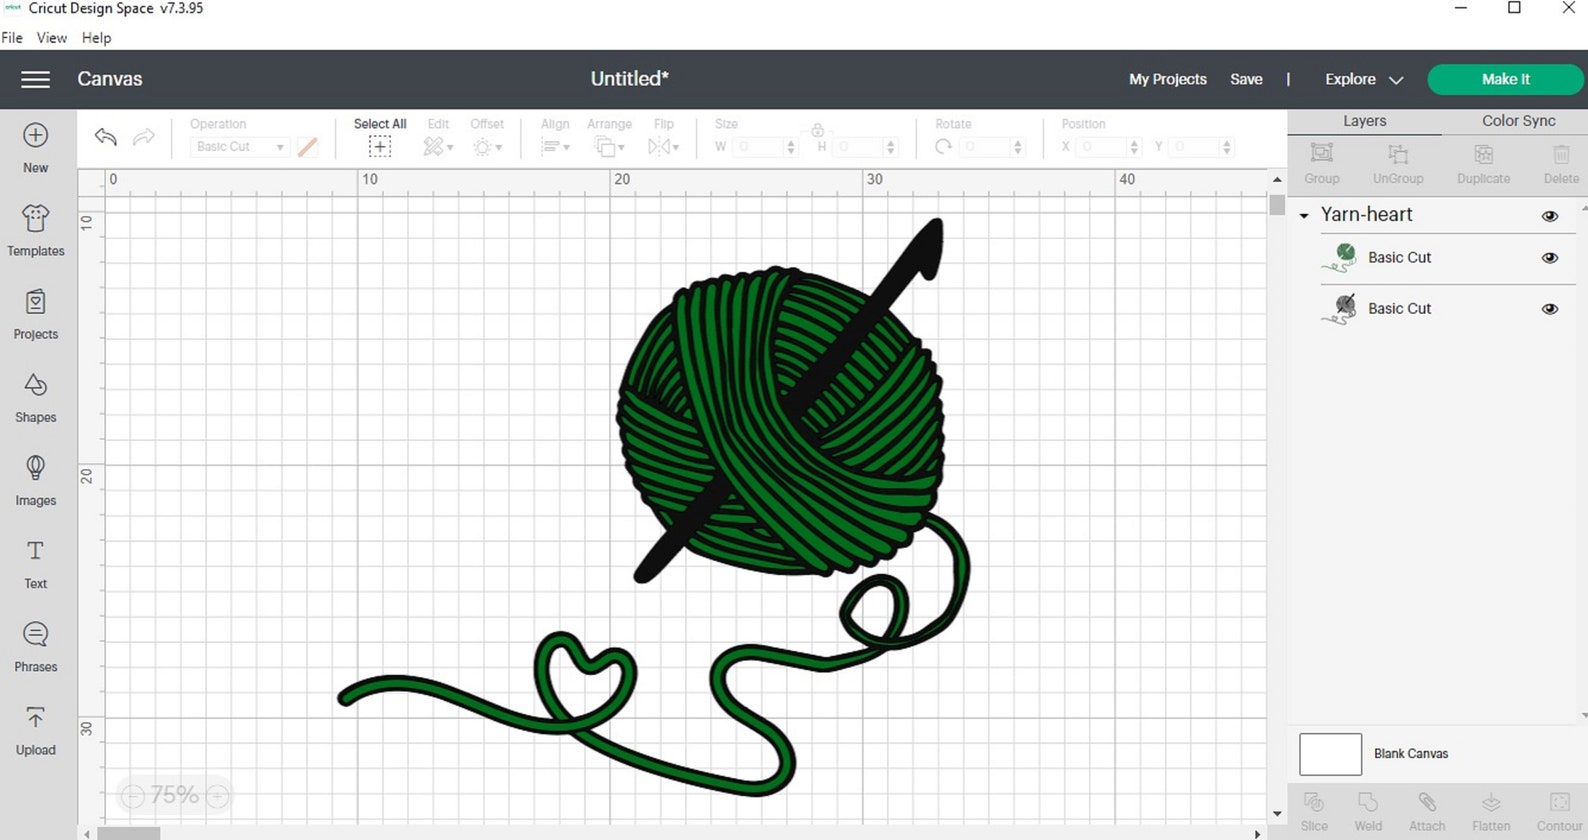1588x840 pixels.
Task: Open the Explore machine dropdown
Action: [x=1364, y=79]
